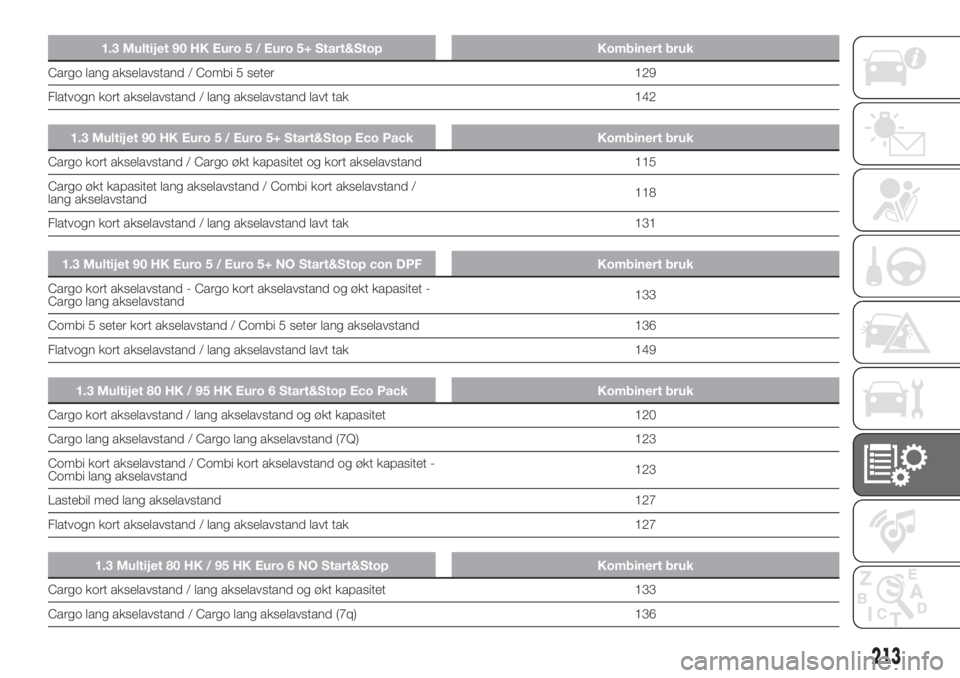Select the maintenance car and wrench icon

click(x=894, y=398)
